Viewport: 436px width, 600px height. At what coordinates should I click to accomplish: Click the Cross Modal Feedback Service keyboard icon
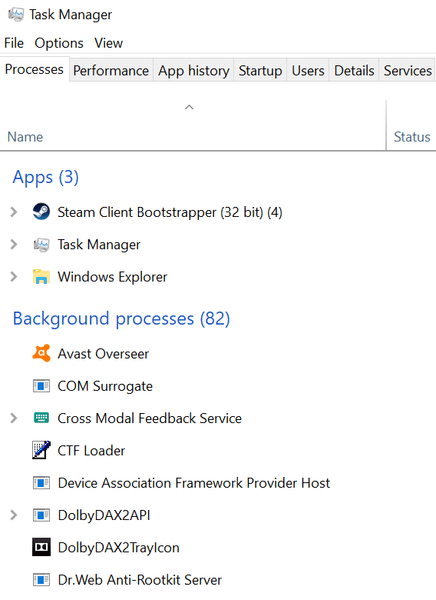coord(41,417)
